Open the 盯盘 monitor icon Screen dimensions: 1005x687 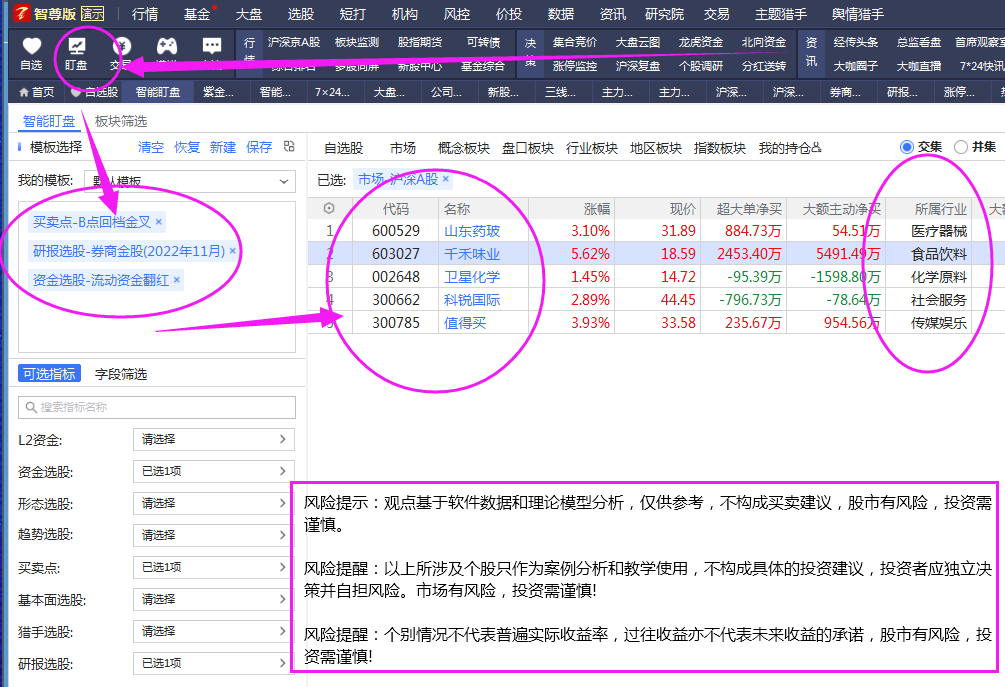[x=76, y=46]
